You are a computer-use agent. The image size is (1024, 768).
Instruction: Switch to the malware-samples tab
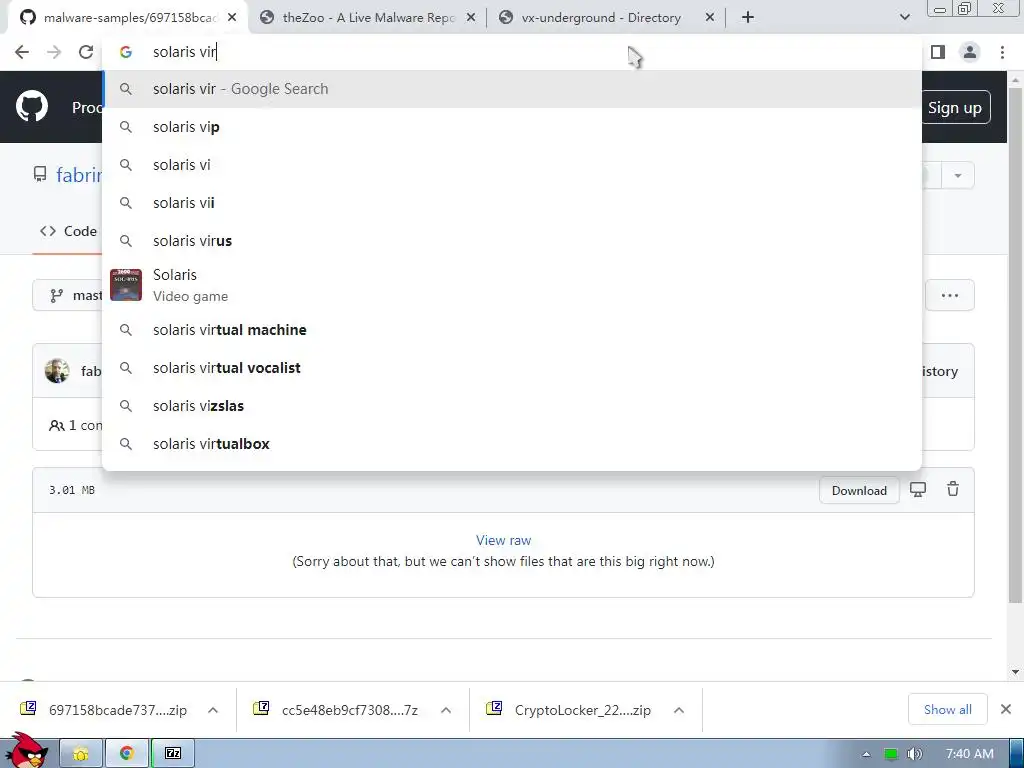[x=129, y=18]
